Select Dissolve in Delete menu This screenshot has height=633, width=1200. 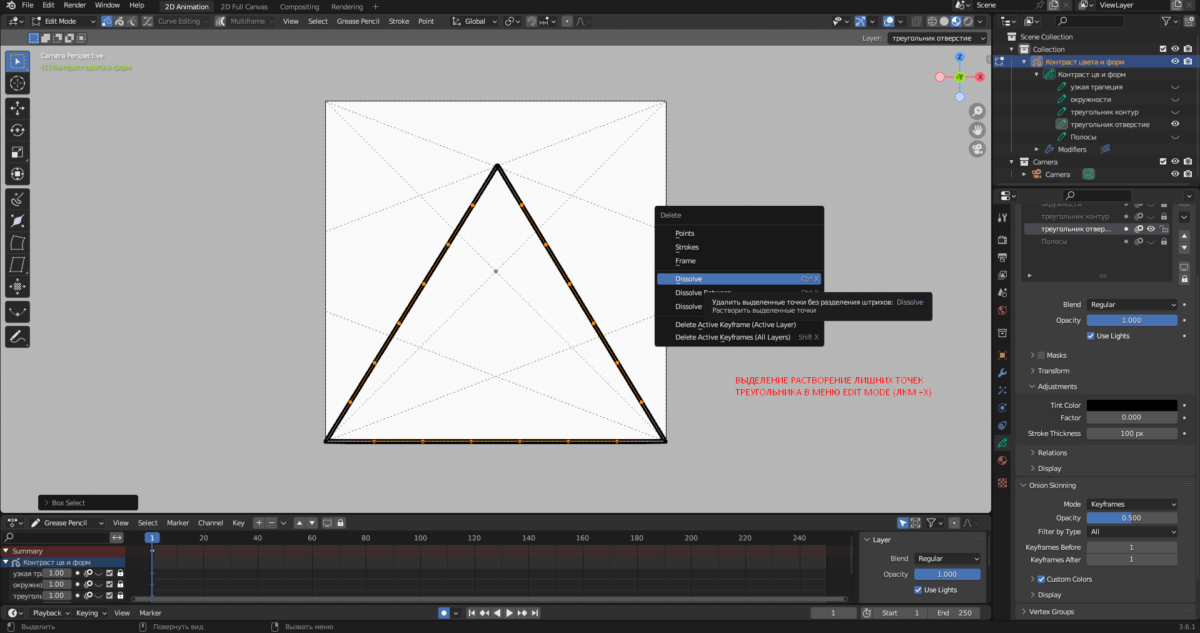739,279
